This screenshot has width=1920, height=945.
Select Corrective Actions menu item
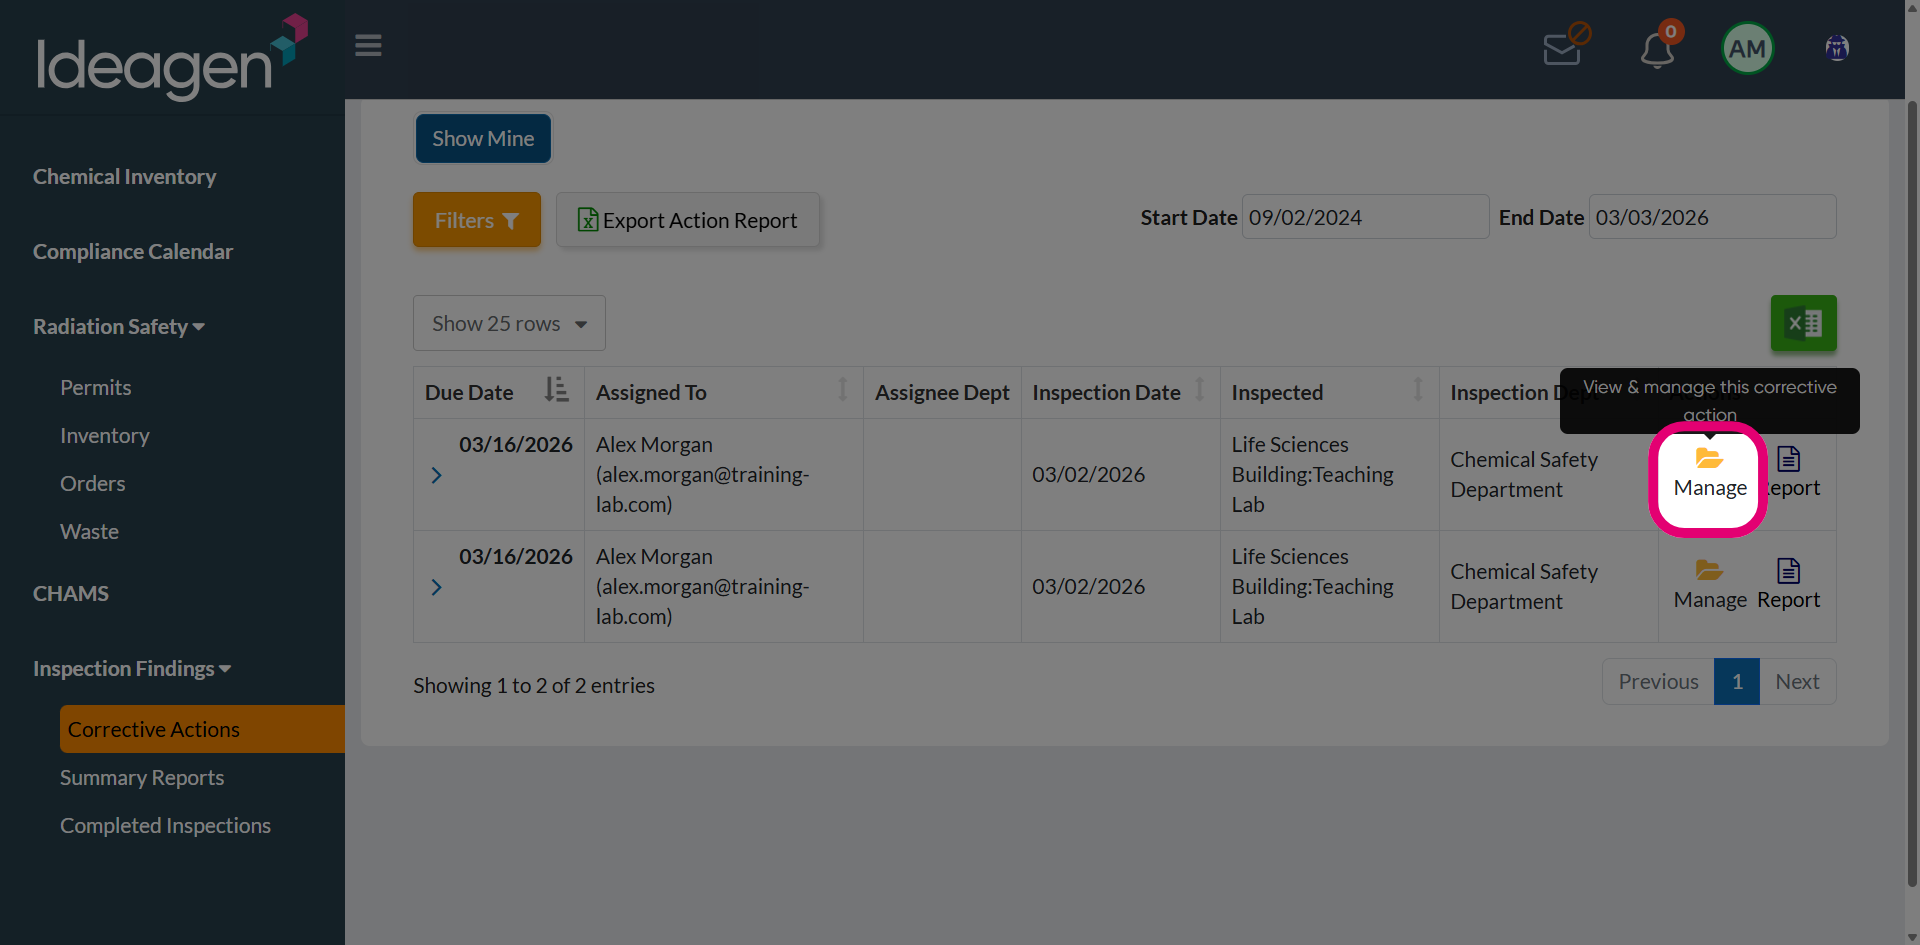(x=202, y=729)
